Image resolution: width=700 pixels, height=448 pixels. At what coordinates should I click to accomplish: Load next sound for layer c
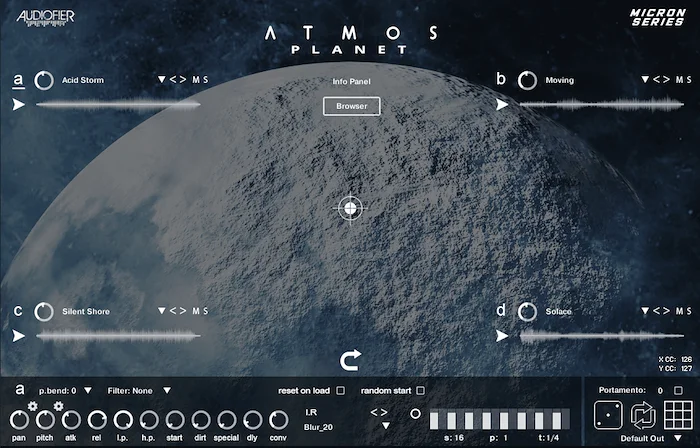(183, 311)
